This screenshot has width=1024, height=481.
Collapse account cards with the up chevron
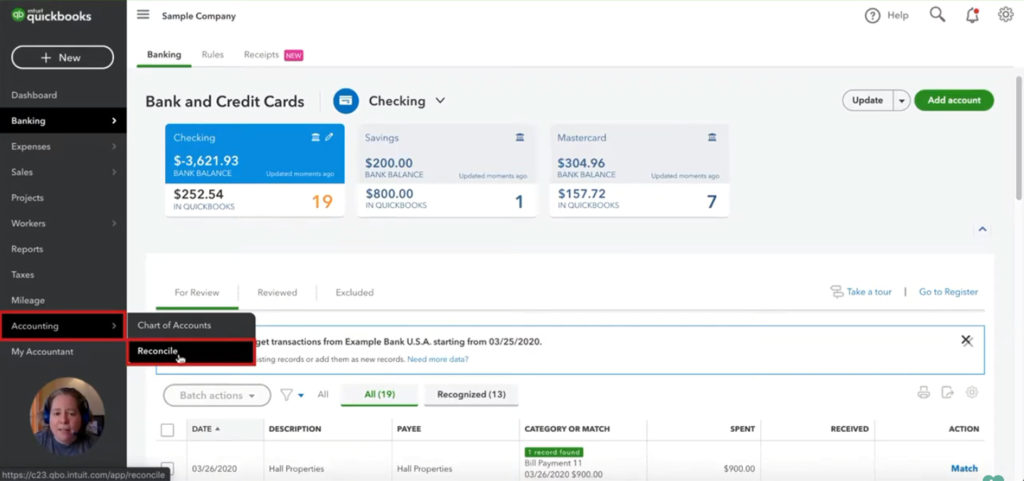tap(982, 229)
